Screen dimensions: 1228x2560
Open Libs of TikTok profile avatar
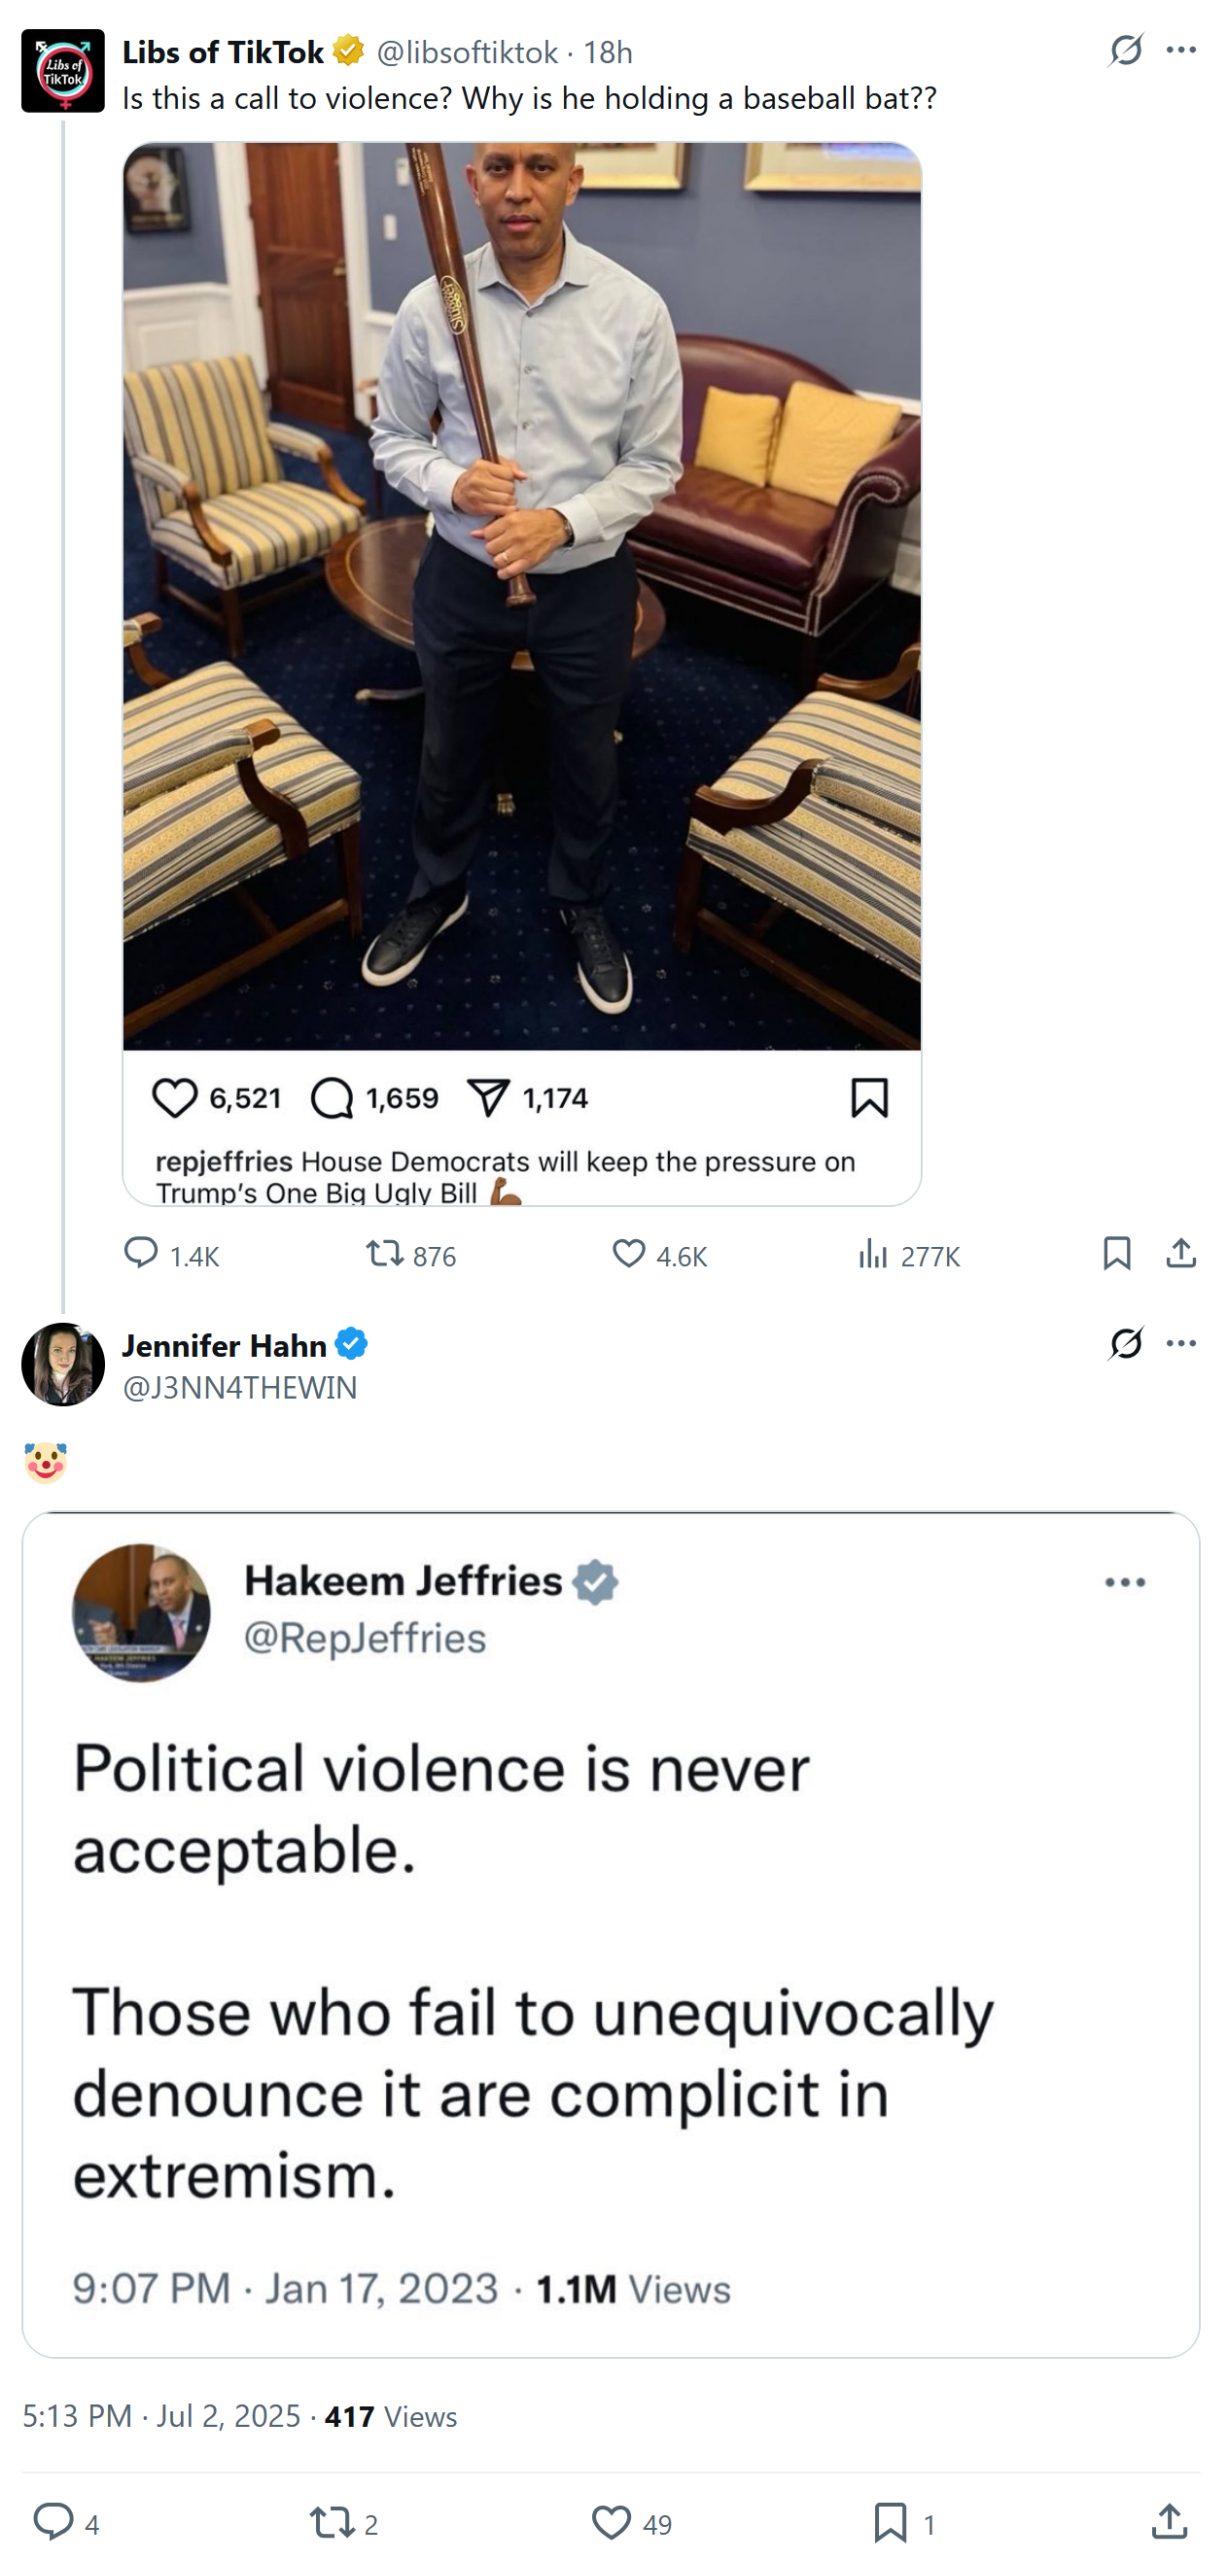pos(63,71)
